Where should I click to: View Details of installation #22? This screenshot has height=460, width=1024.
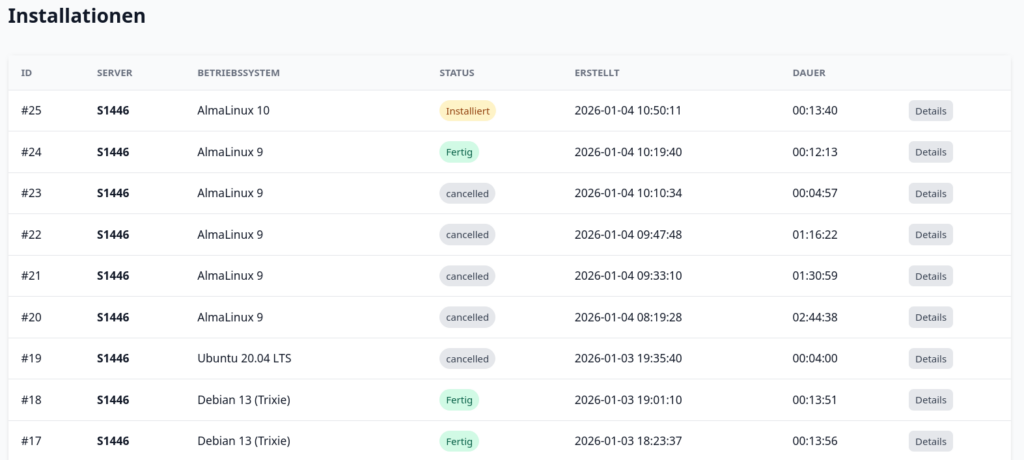point(930,234)
